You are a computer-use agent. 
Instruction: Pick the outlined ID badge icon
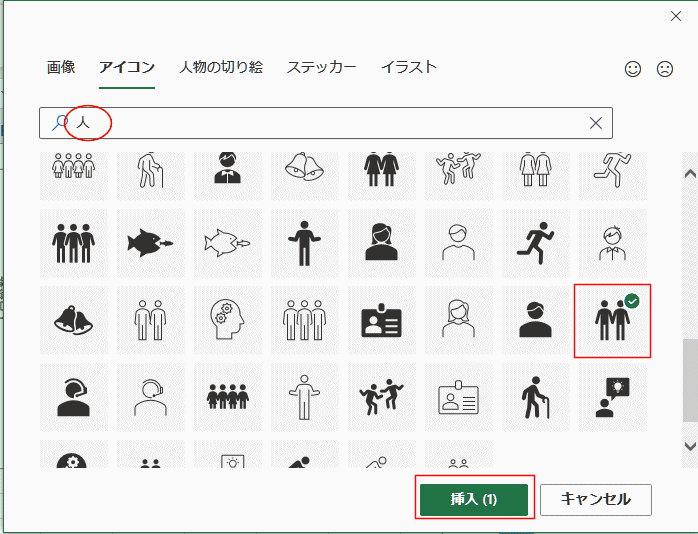459,397
